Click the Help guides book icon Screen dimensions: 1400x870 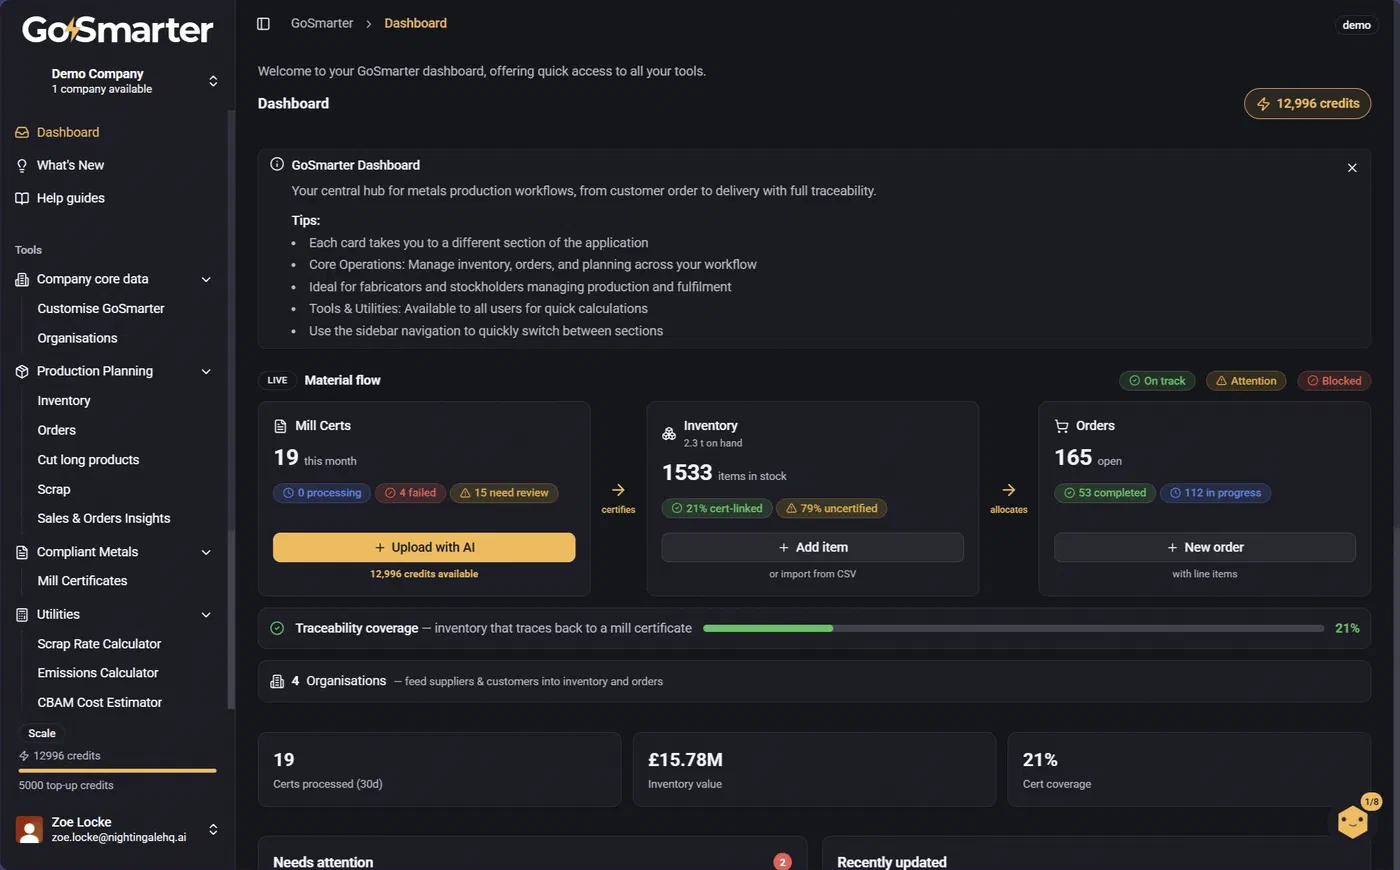click(22, 198)
